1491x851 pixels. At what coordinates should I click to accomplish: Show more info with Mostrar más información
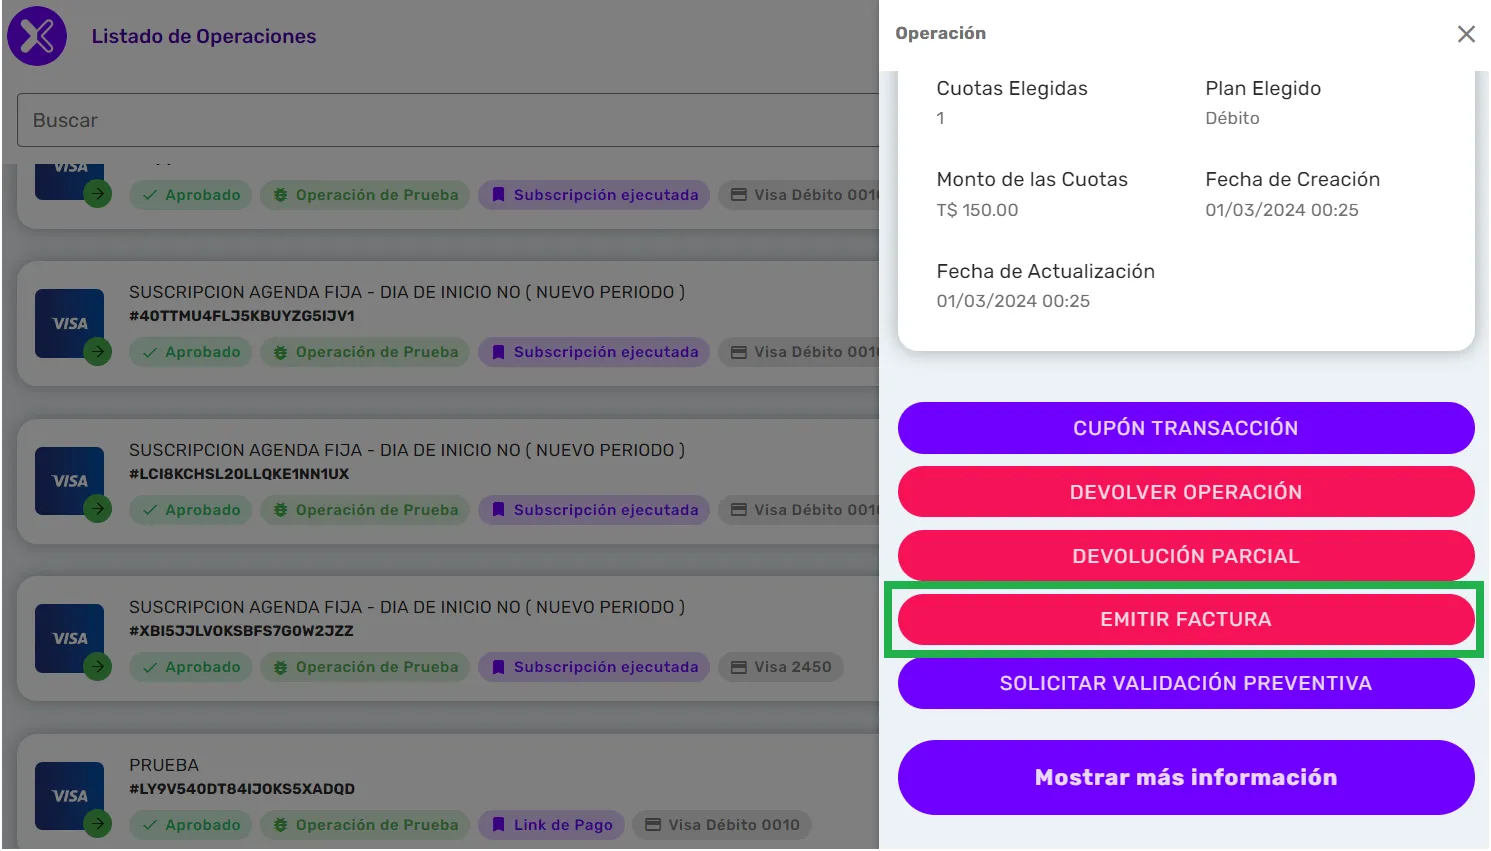tap(1186, 778)
